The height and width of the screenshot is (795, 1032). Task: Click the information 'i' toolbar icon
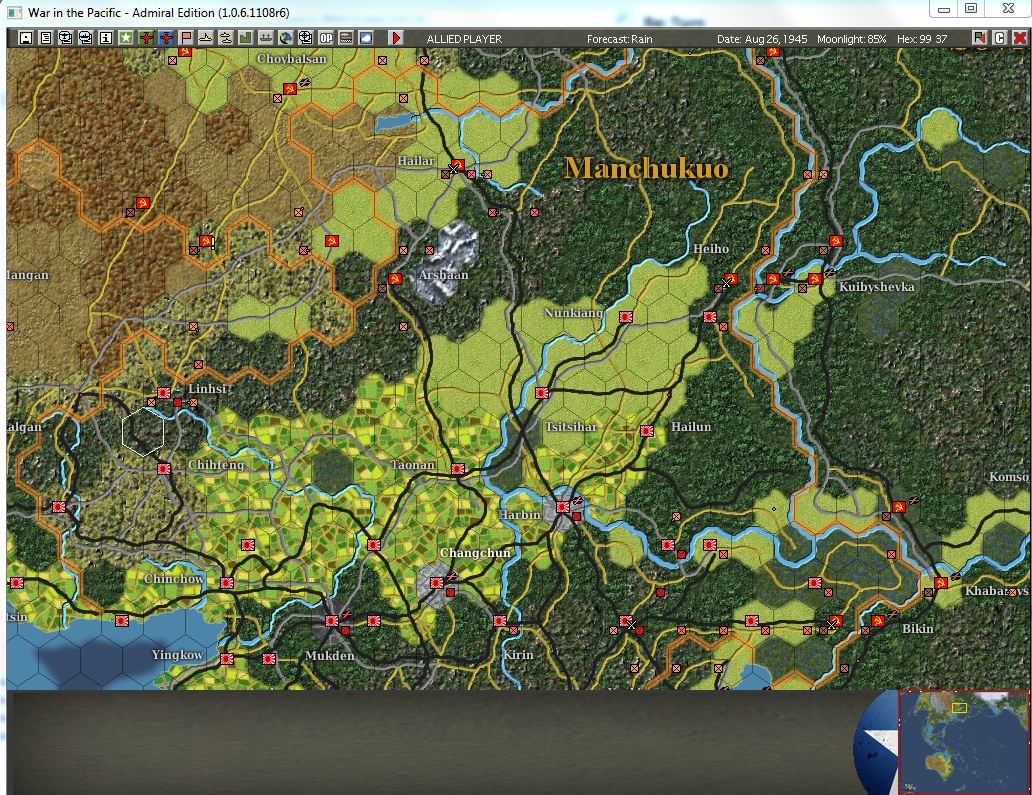pos(105,38)
